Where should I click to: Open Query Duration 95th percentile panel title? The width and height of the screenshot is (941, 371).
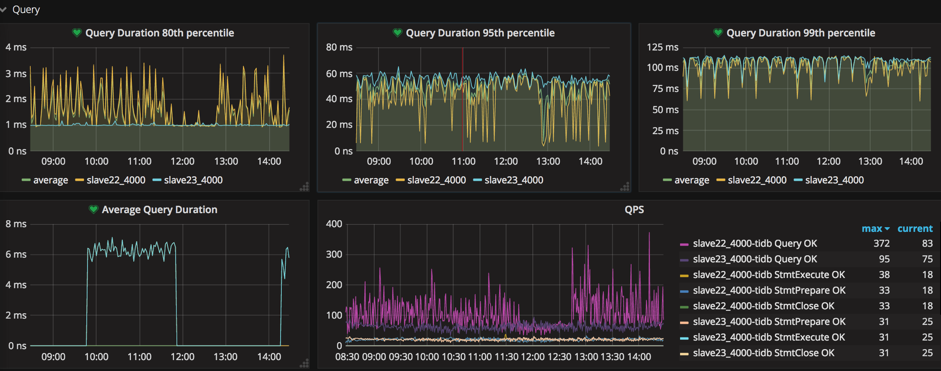(480, 33)
